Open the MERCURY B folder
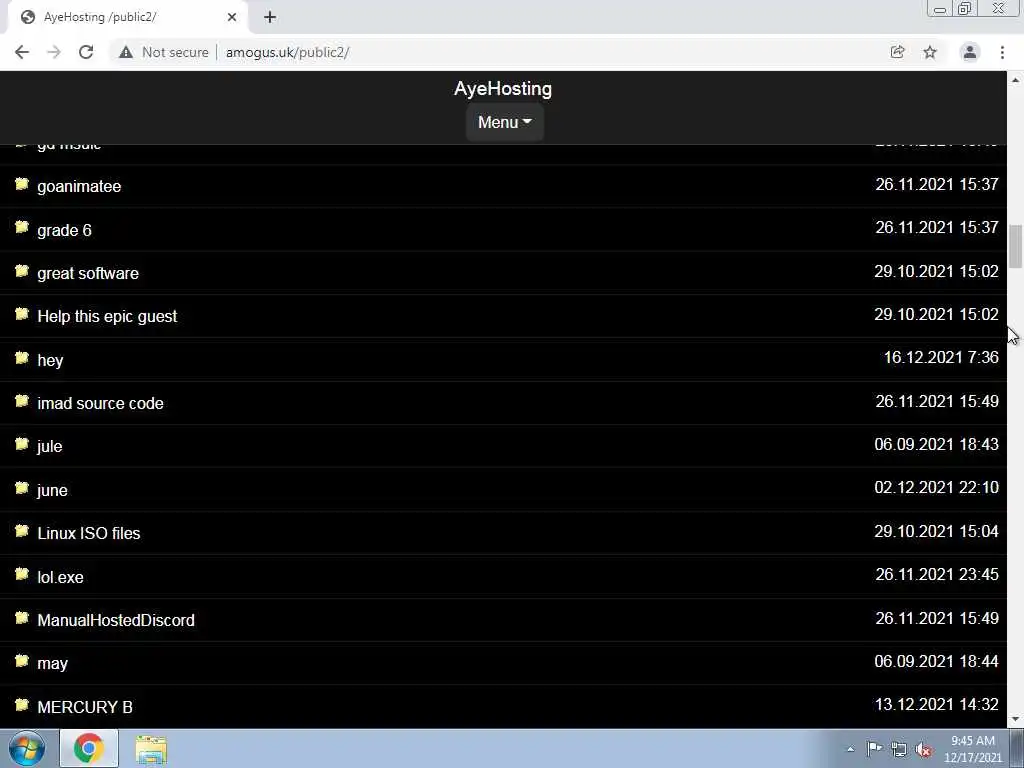Viewport: 1024px width, 768px height. tap(85, 707)
